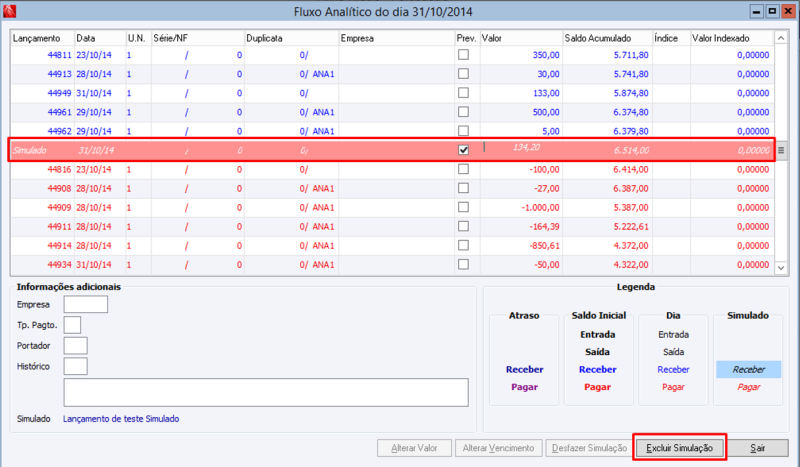Maximize the Fluxo Analítico window
The width and height of the screenshot is (800, 467).
point(772,11)
